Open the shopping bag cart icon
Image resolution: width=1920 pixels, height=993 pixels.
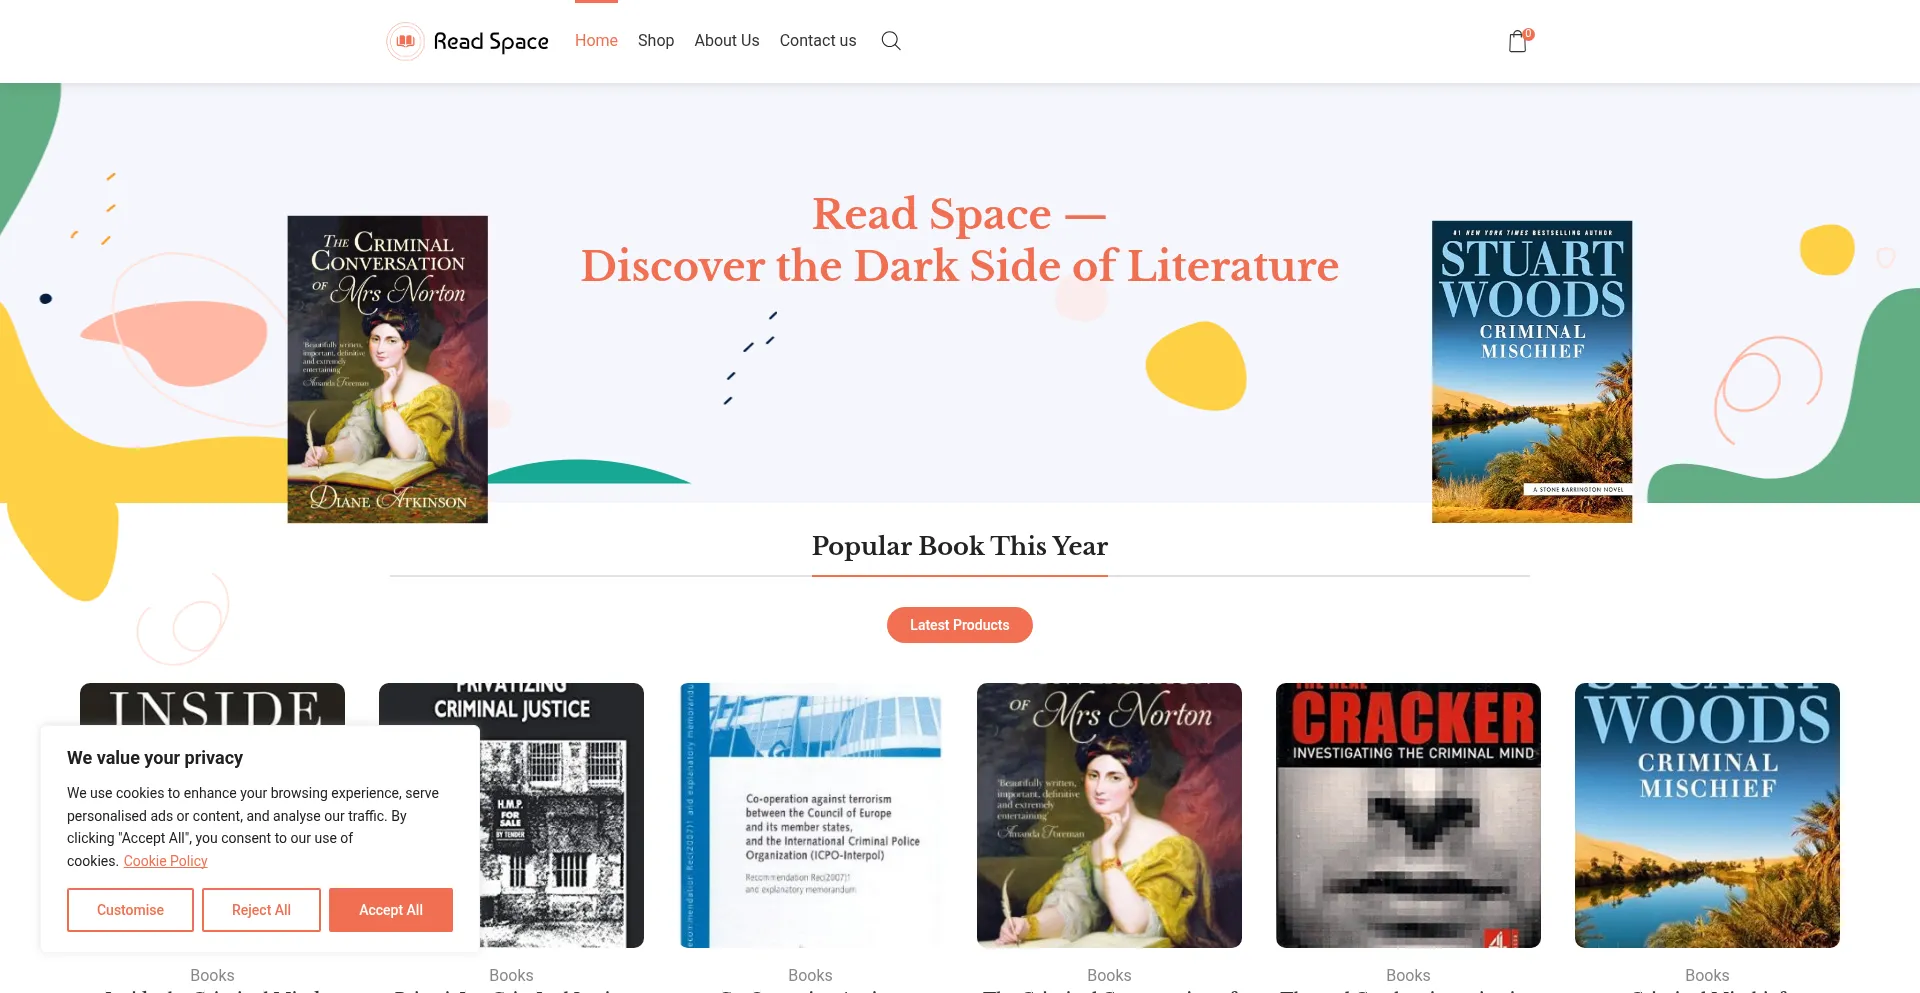1518,41
